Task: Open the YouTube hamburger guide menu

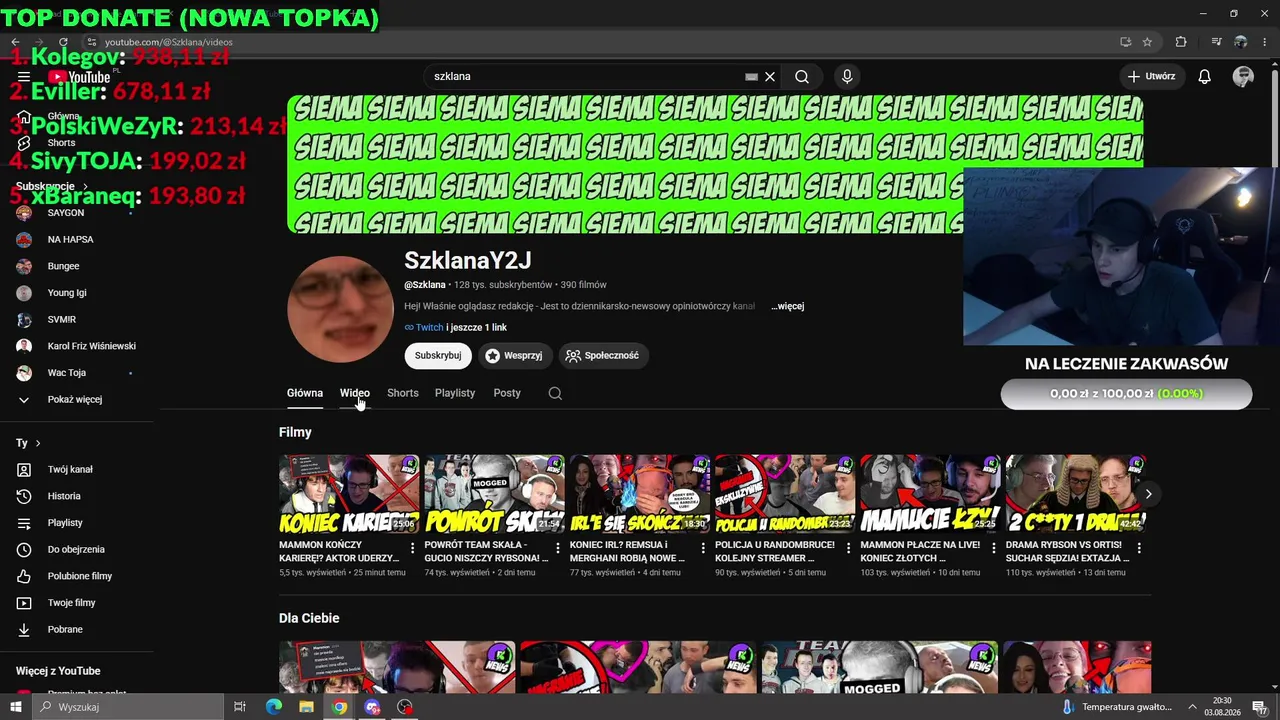Action: pyautogui.click(x=24, y=77)
